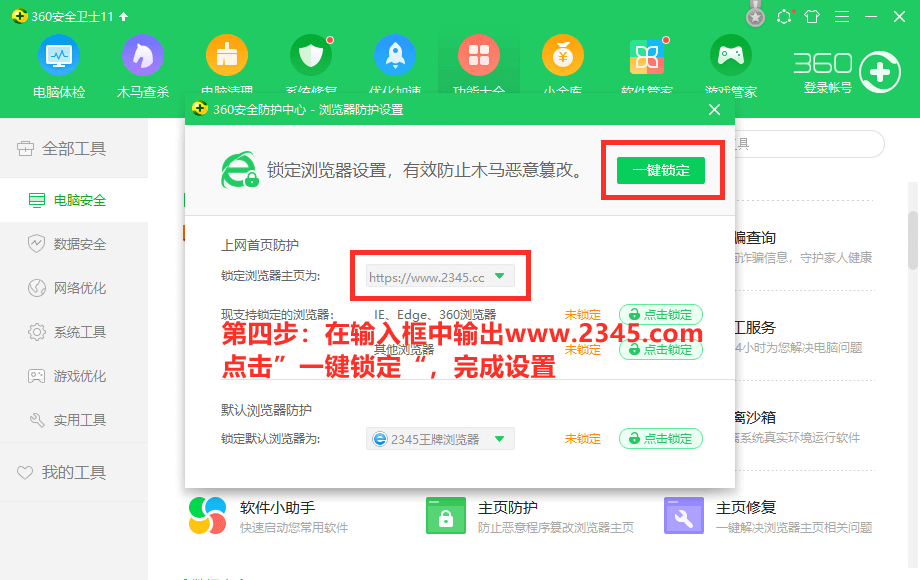Open the 主页防护 lock tool icon
This screenshot has height=580, width=920.
(446, 515)
